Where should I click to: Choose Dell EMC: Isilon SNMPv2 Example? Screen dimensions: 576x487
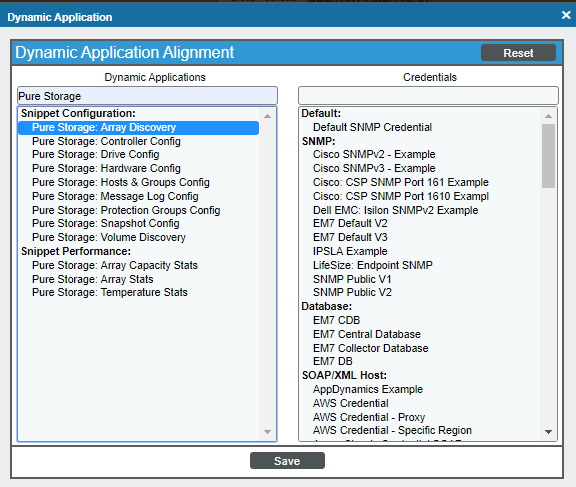coord(396,210)
